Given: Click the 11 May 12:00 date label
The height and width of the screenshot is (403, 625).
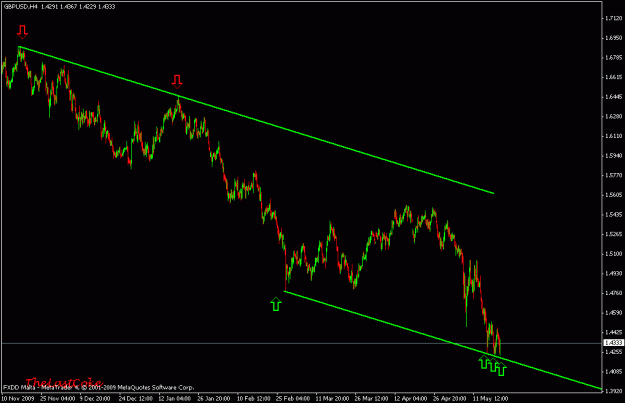Looking at the screenshot, I should click(x=490, y=399).
